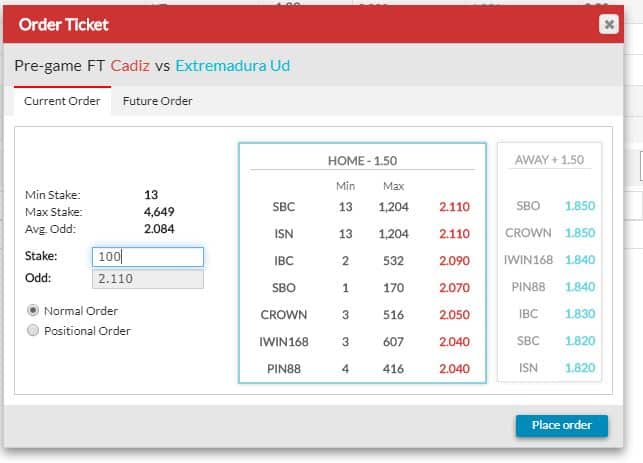Click ISN label in the away panel
Image resolution: width=643 pixels, height=463 pixels.
pos(528,368)
